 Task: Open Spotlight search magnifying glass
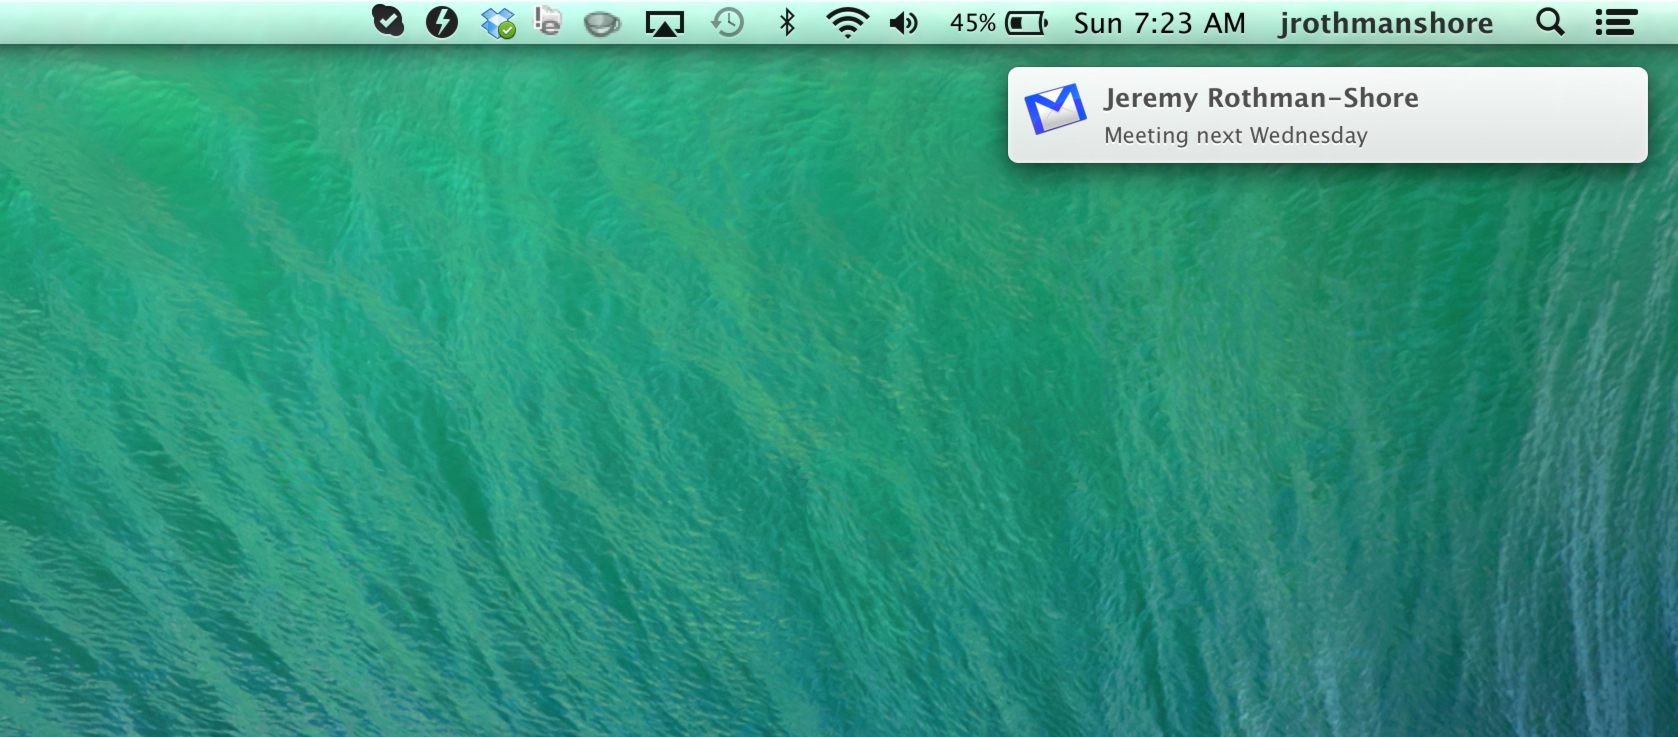click(x=1549, y=22)
